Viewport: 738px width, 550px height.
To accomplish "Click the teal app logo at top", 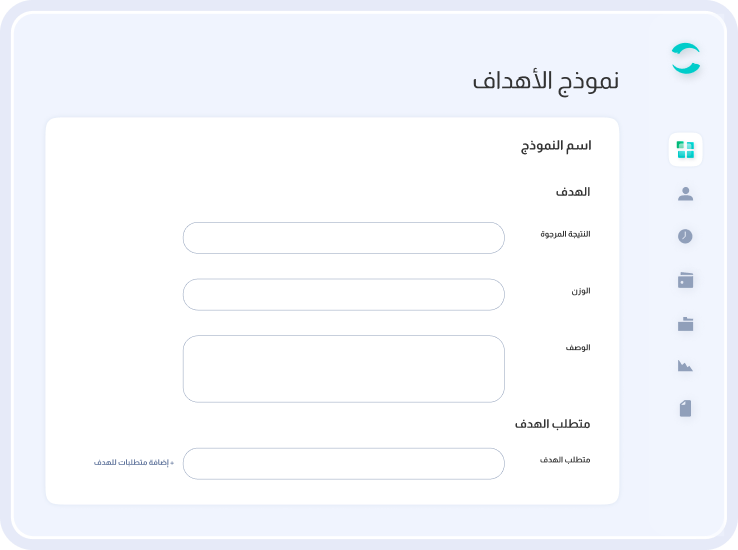I will click(x=686, y=58).
